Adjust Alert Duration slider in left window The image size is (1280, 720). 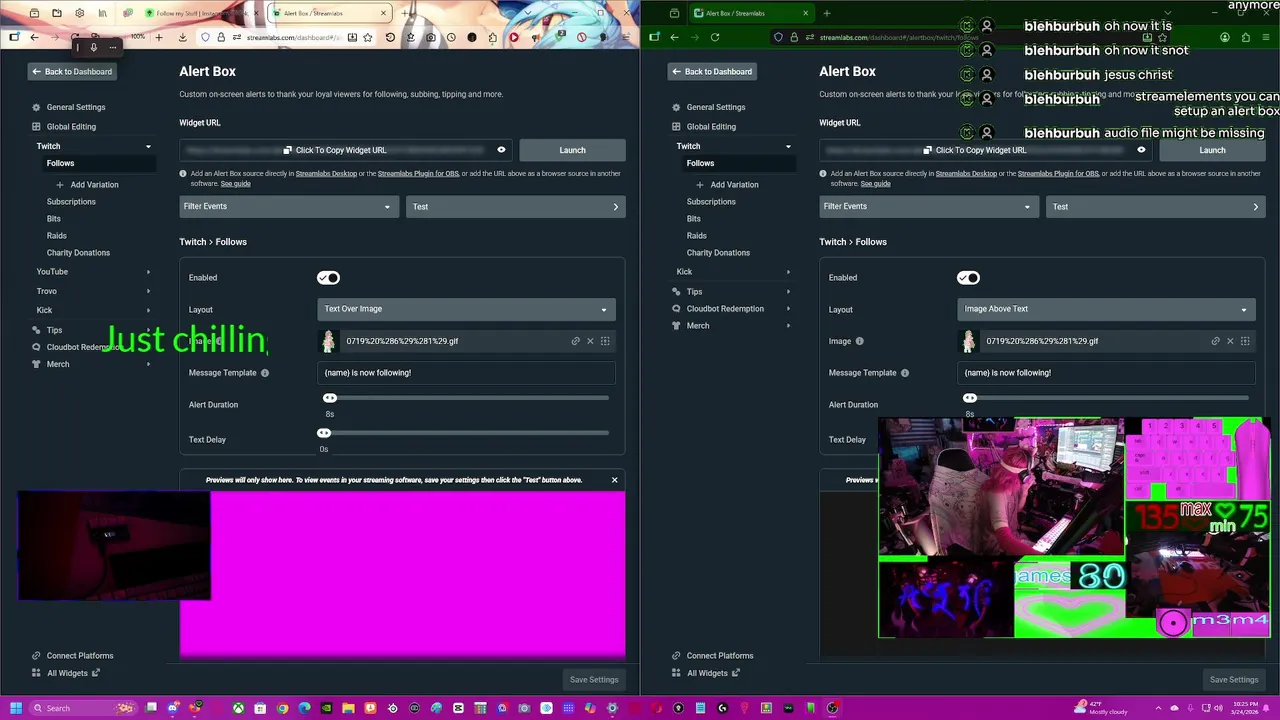click(330, 398)
